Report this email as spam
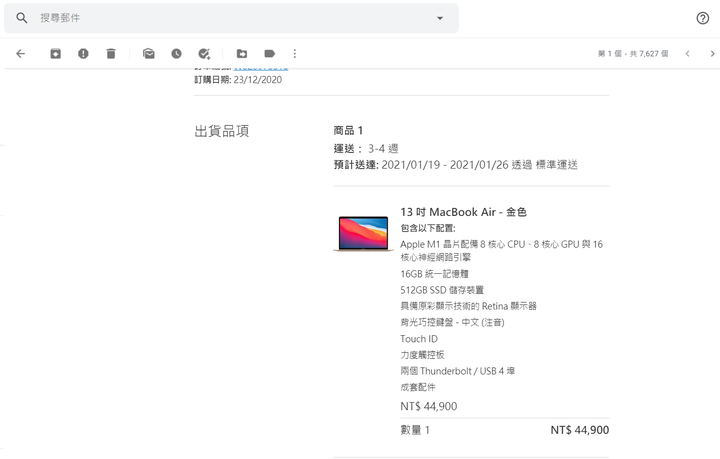Viewport: 720px width, 459px height. pyautogui.click(x=83, y=54)
